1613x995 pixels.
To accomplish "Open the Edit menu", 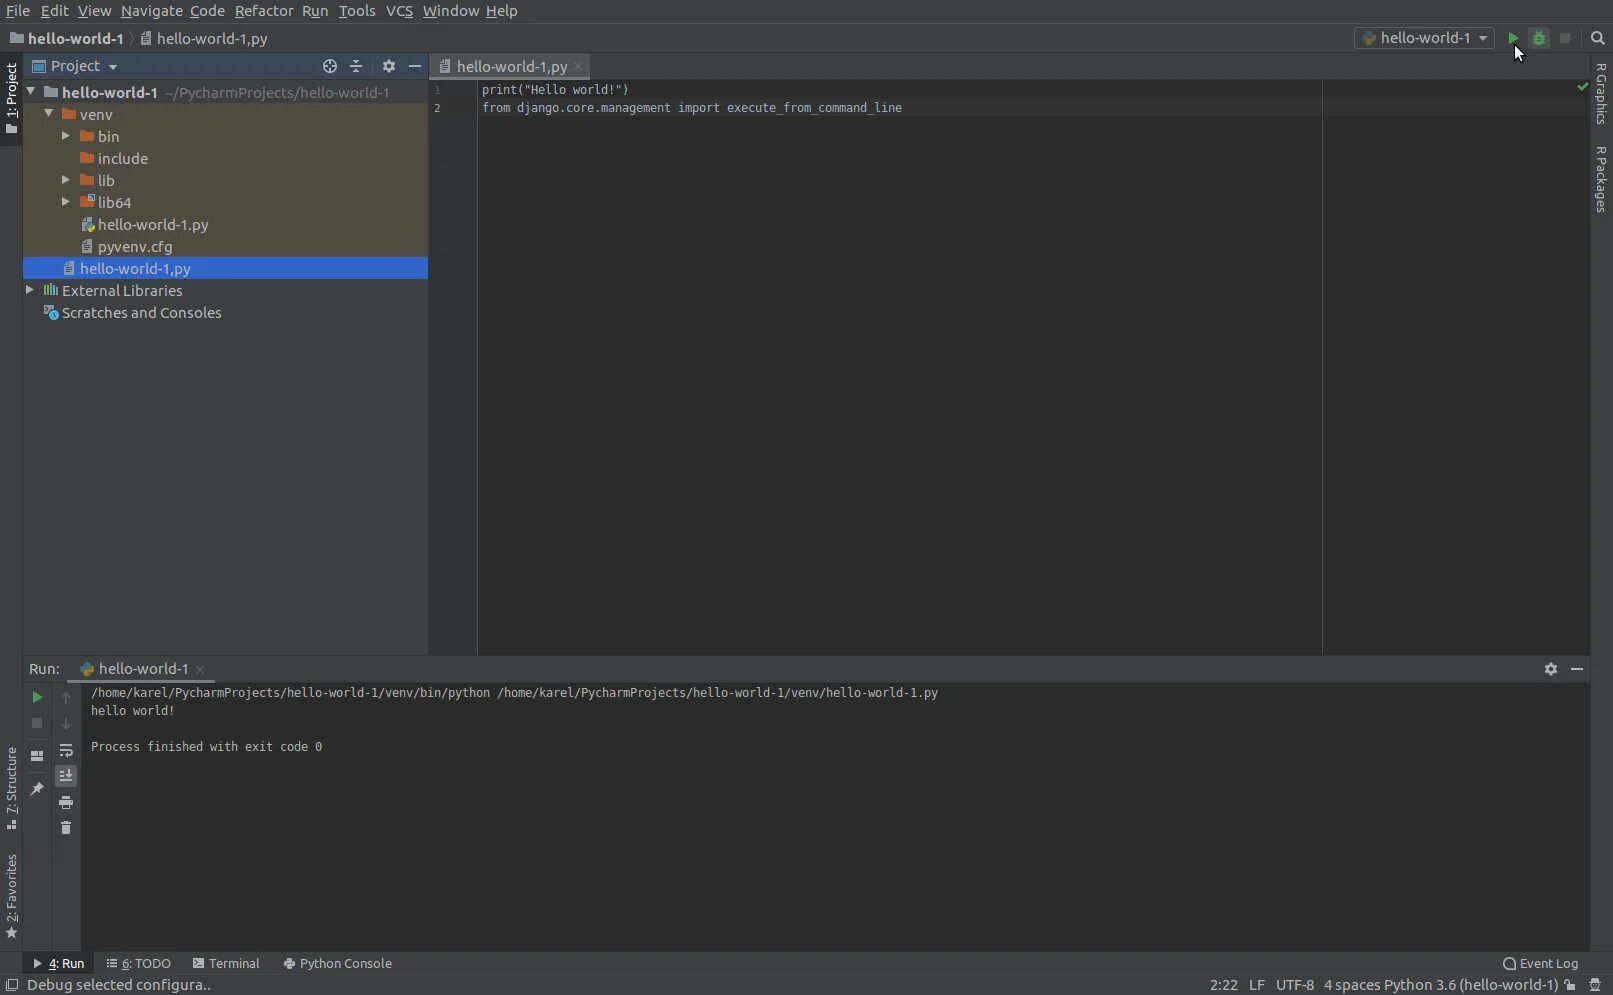I will click(x=54, y=11).
